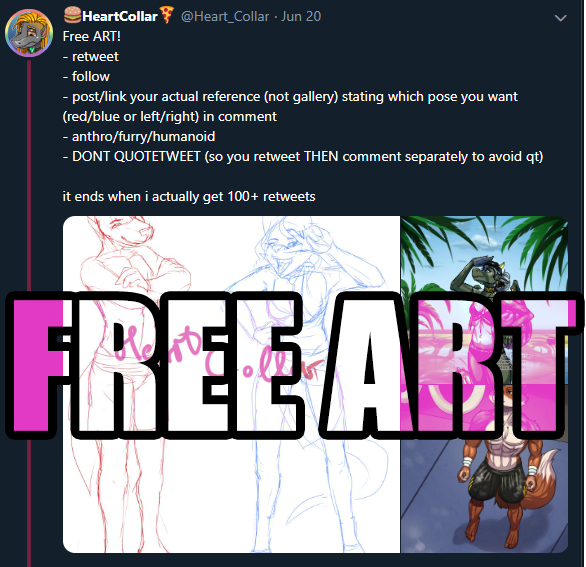Image resolution: width=586 pixels, height=567 pixels.
Task: Open the Jun 20 timestamp permalink
Action: [x=301, y=16]
